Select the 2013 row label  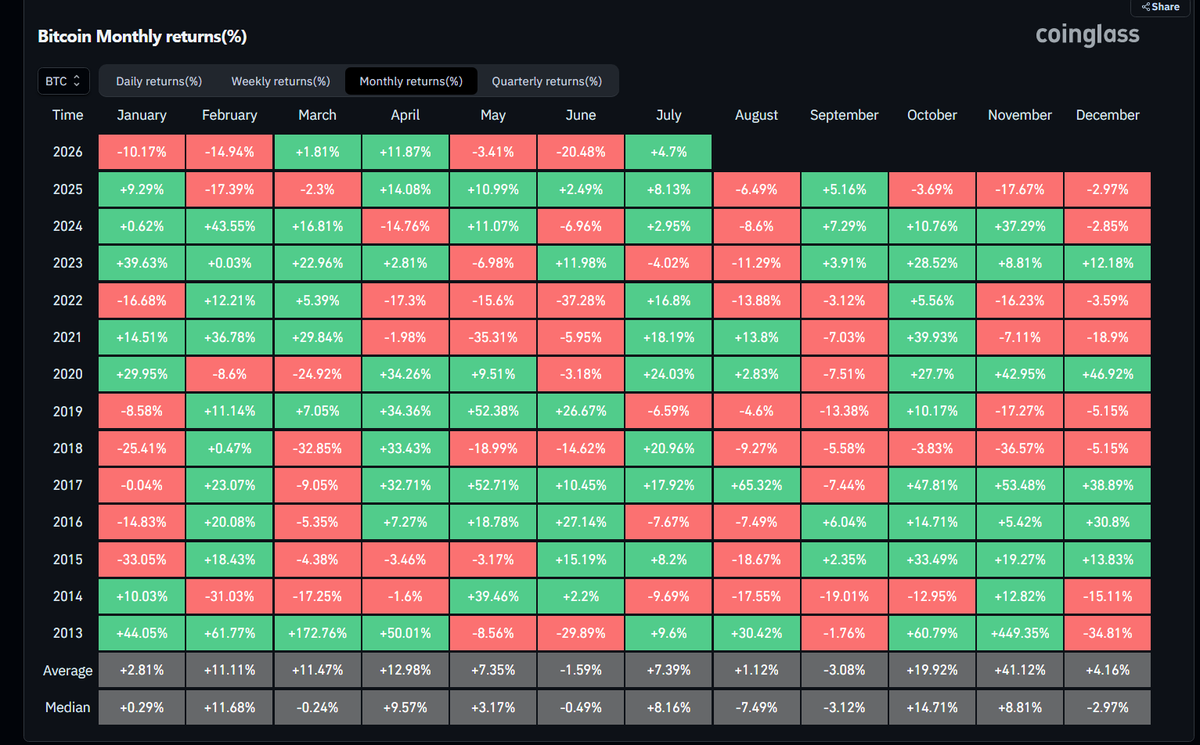(68, 634)
